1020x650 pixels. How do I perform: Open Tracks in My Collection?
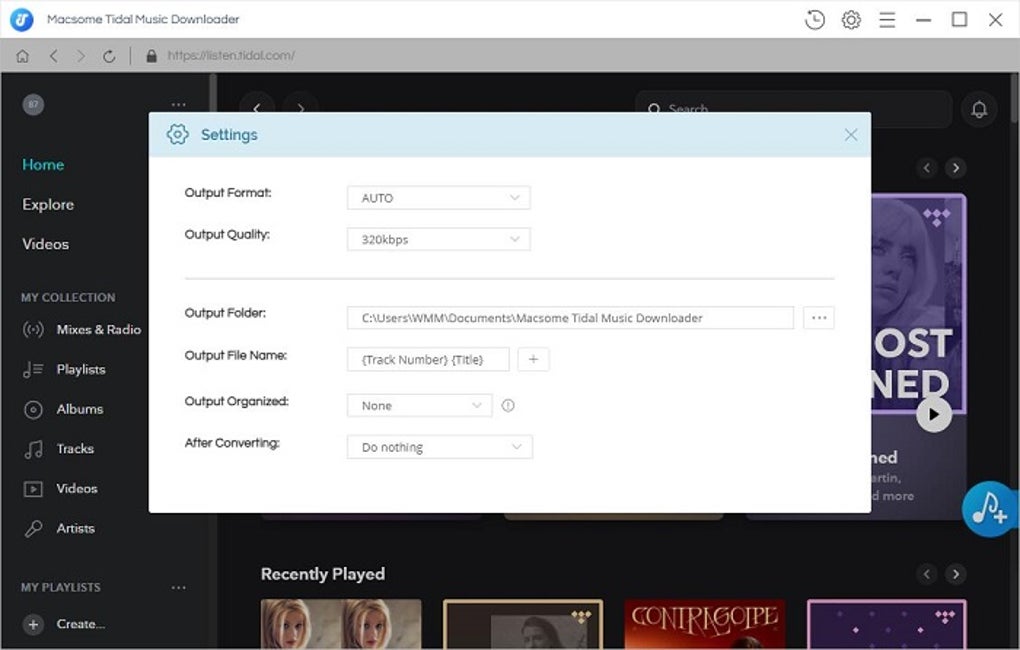(x=59, y=449)
